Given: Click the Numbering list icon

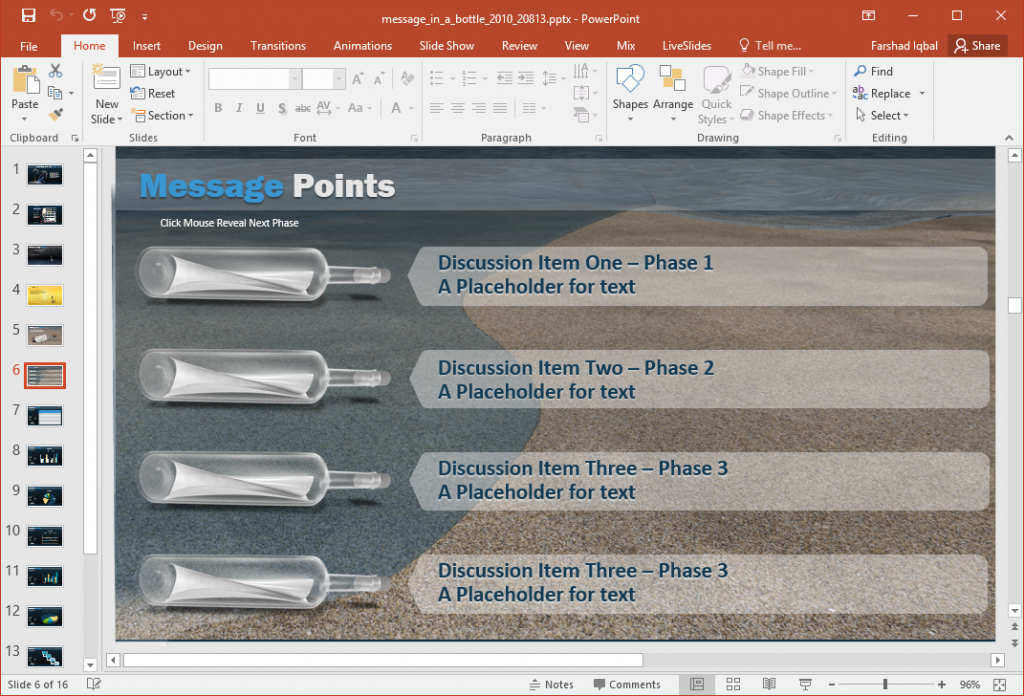Looking at the screenshot, I should tap(470, 79).
